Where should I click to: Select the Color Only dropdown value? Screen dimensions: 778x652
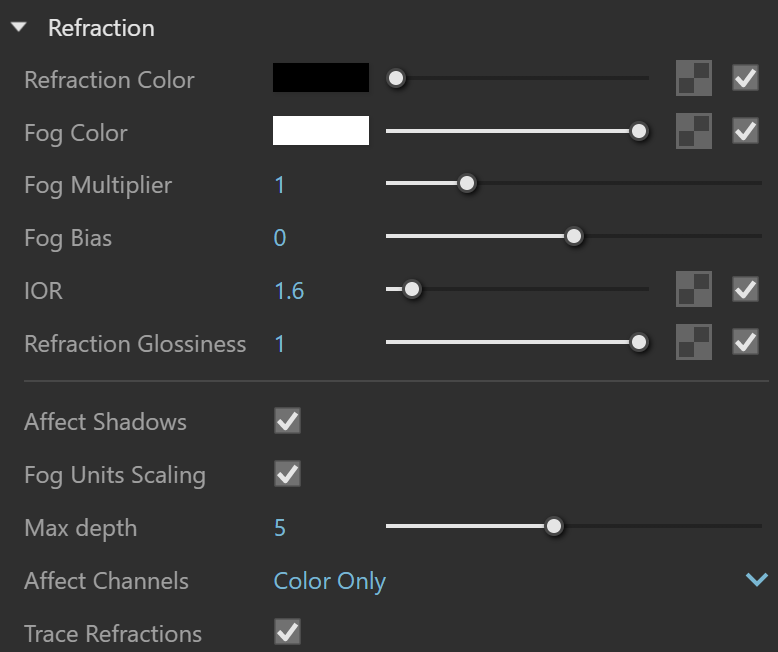(329, 581)
